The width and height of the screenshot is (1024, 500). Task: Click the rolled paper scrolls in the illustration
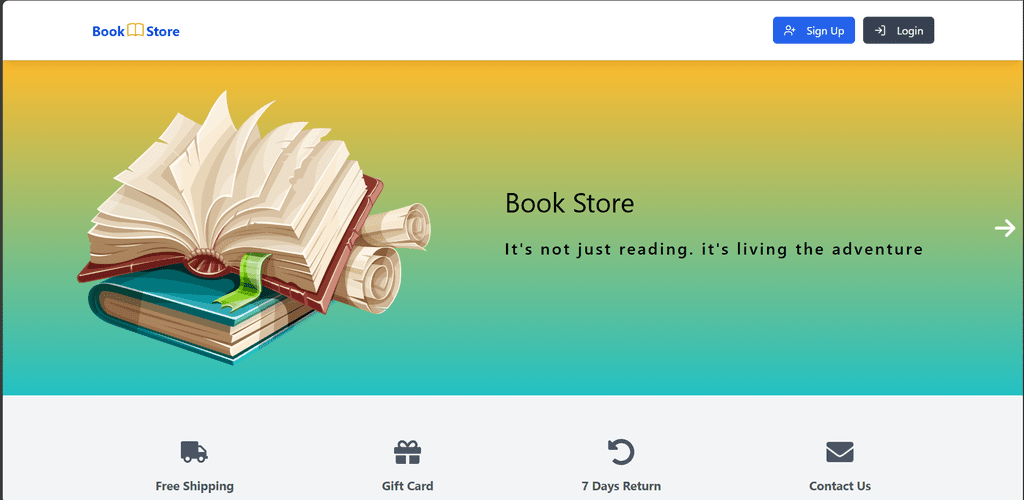point(383,256)
